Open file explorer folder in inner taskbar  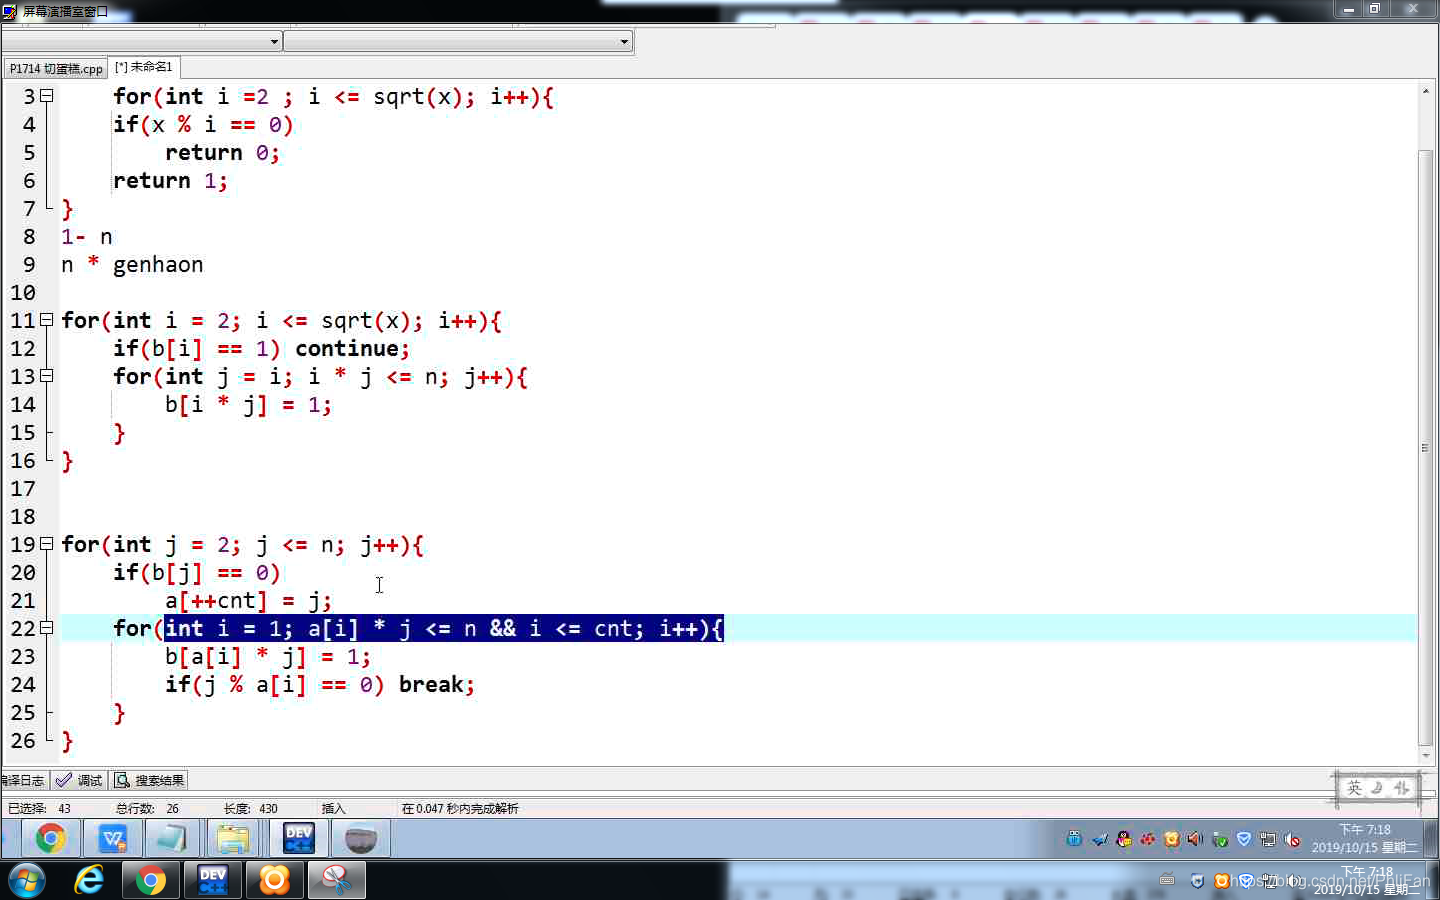[x=233, y=838]
